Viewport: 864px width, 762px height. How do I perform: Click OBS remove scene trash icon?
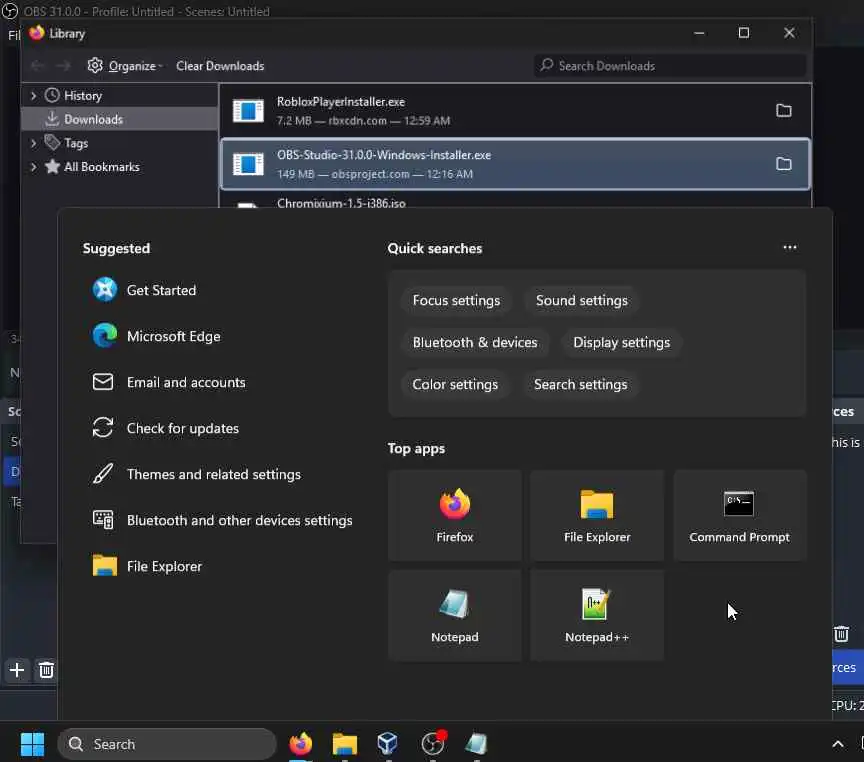coord(46,670)
